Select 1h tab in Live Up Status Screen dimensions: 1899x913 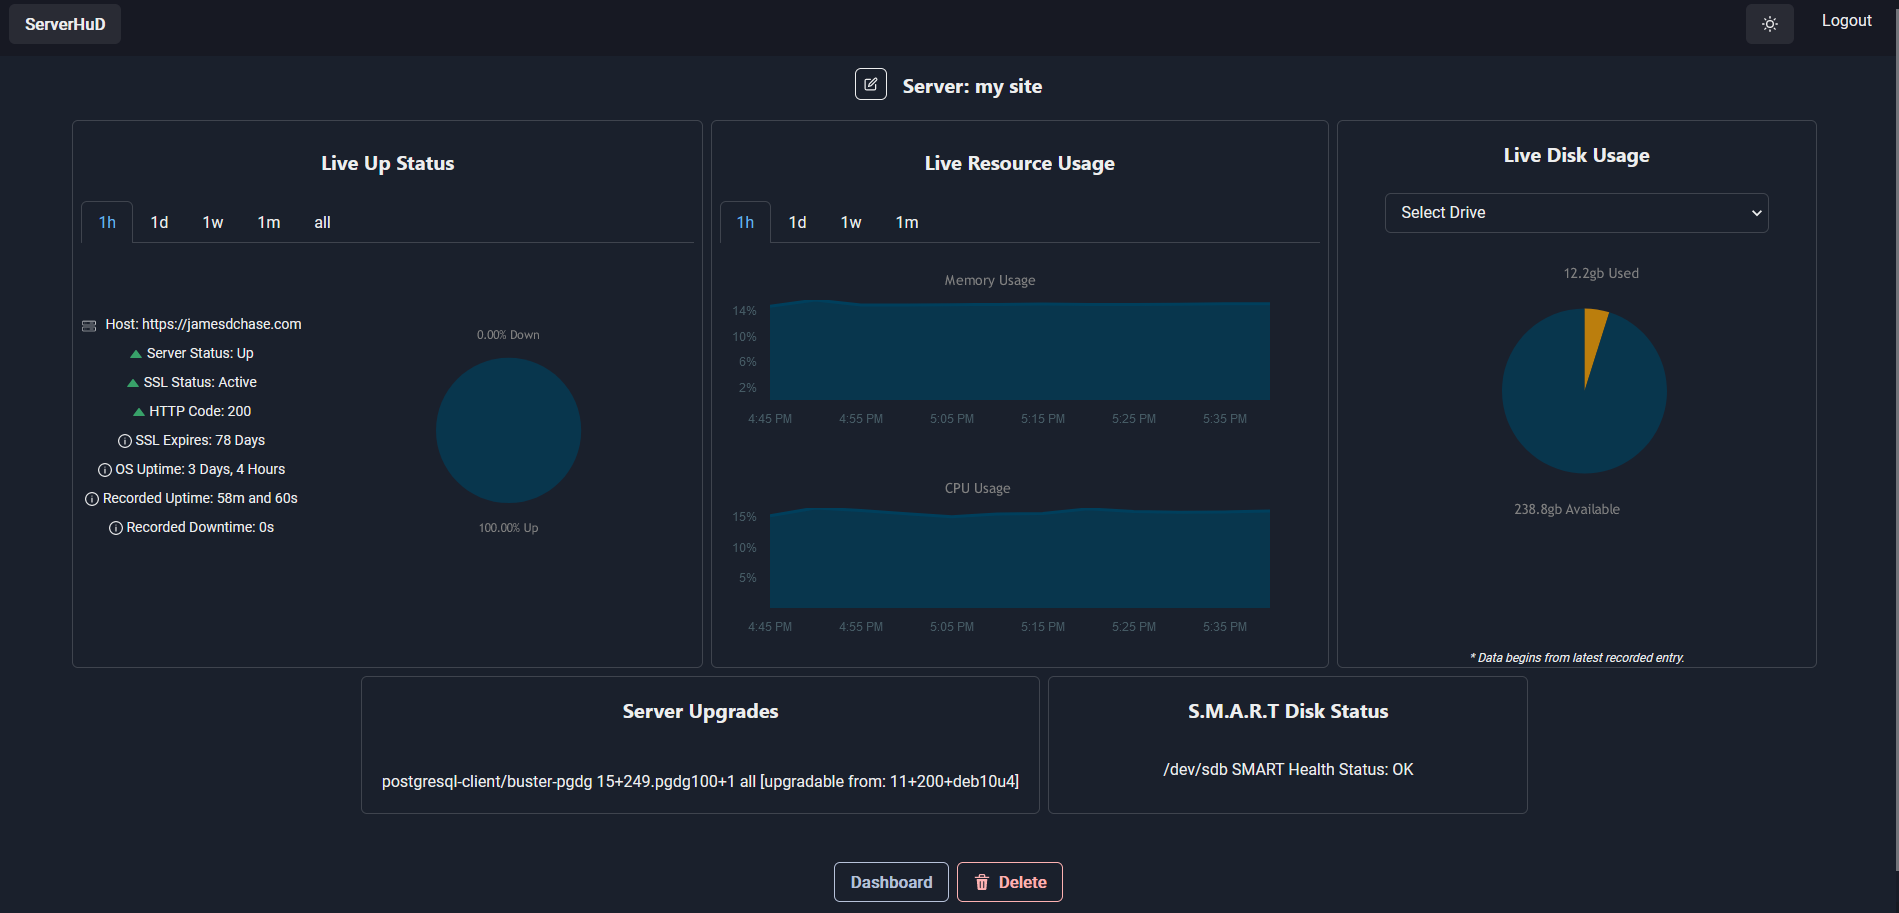107,222
